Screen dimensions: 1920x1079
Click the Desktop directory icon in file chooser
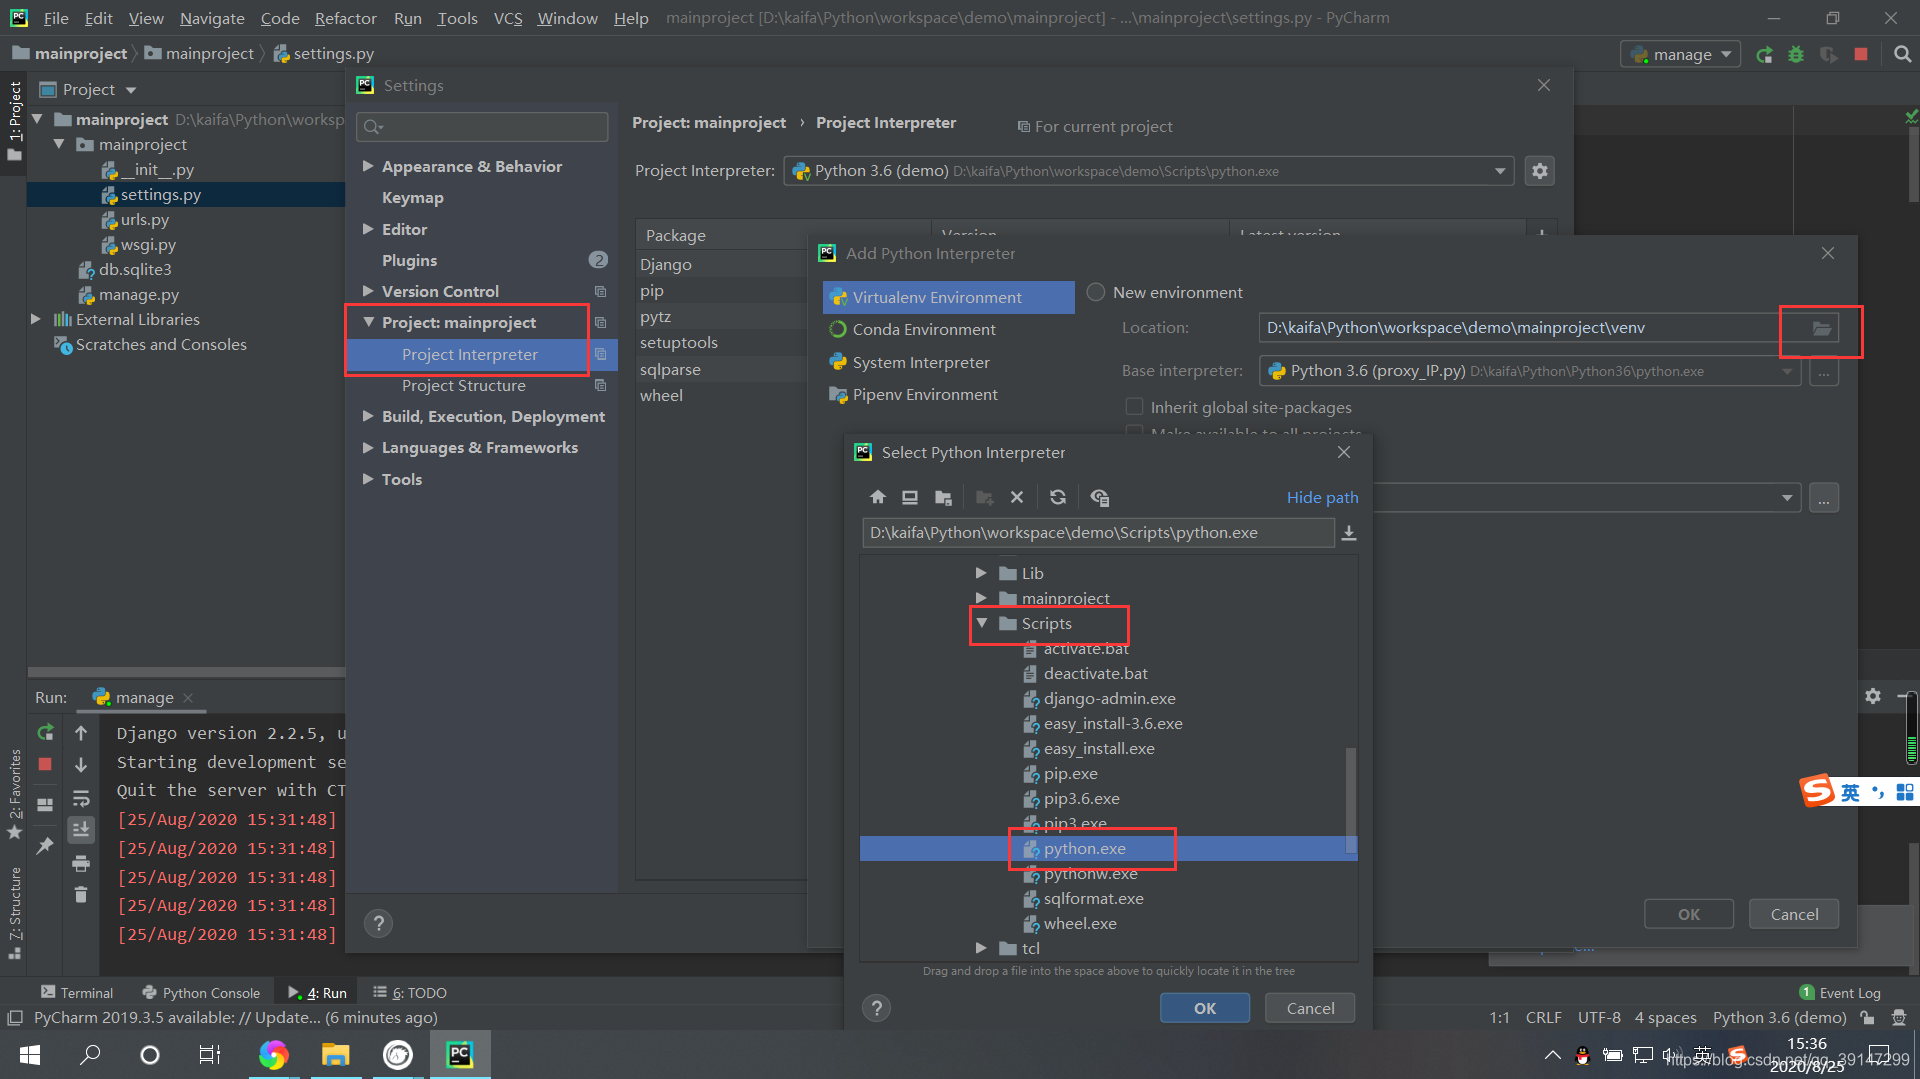[910, 497]
